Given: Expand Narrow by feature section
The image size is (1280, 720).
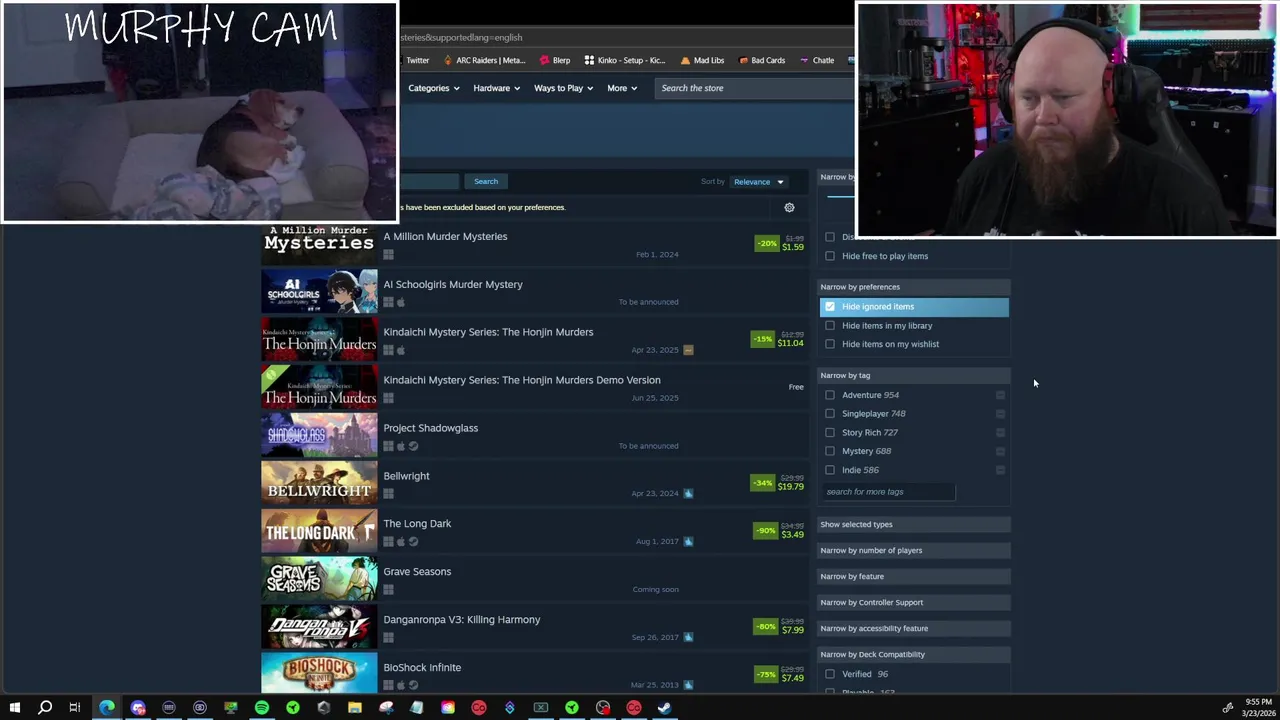Looking at the screenshot, I should point(914,576).
